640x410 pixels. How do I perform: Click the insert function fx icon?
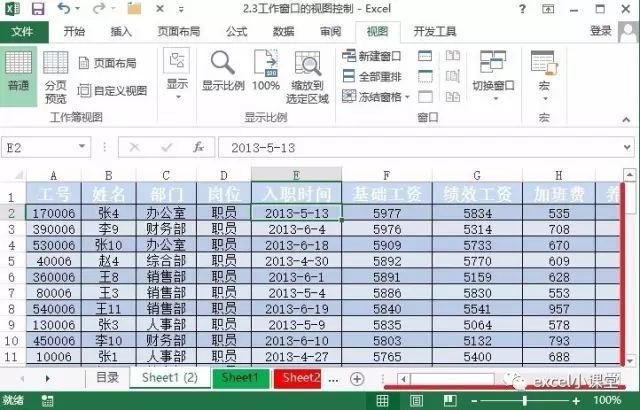pos(198,147)
